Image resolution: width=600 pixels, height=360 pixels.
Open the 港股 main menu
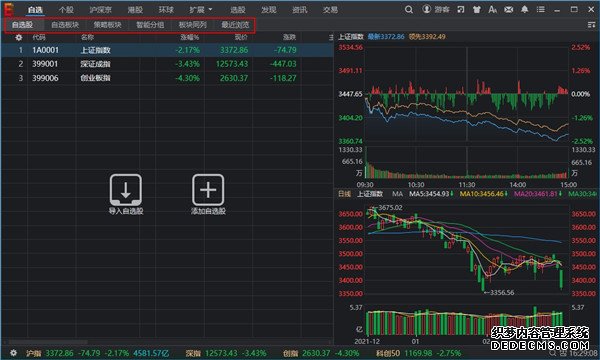(135, 10)
